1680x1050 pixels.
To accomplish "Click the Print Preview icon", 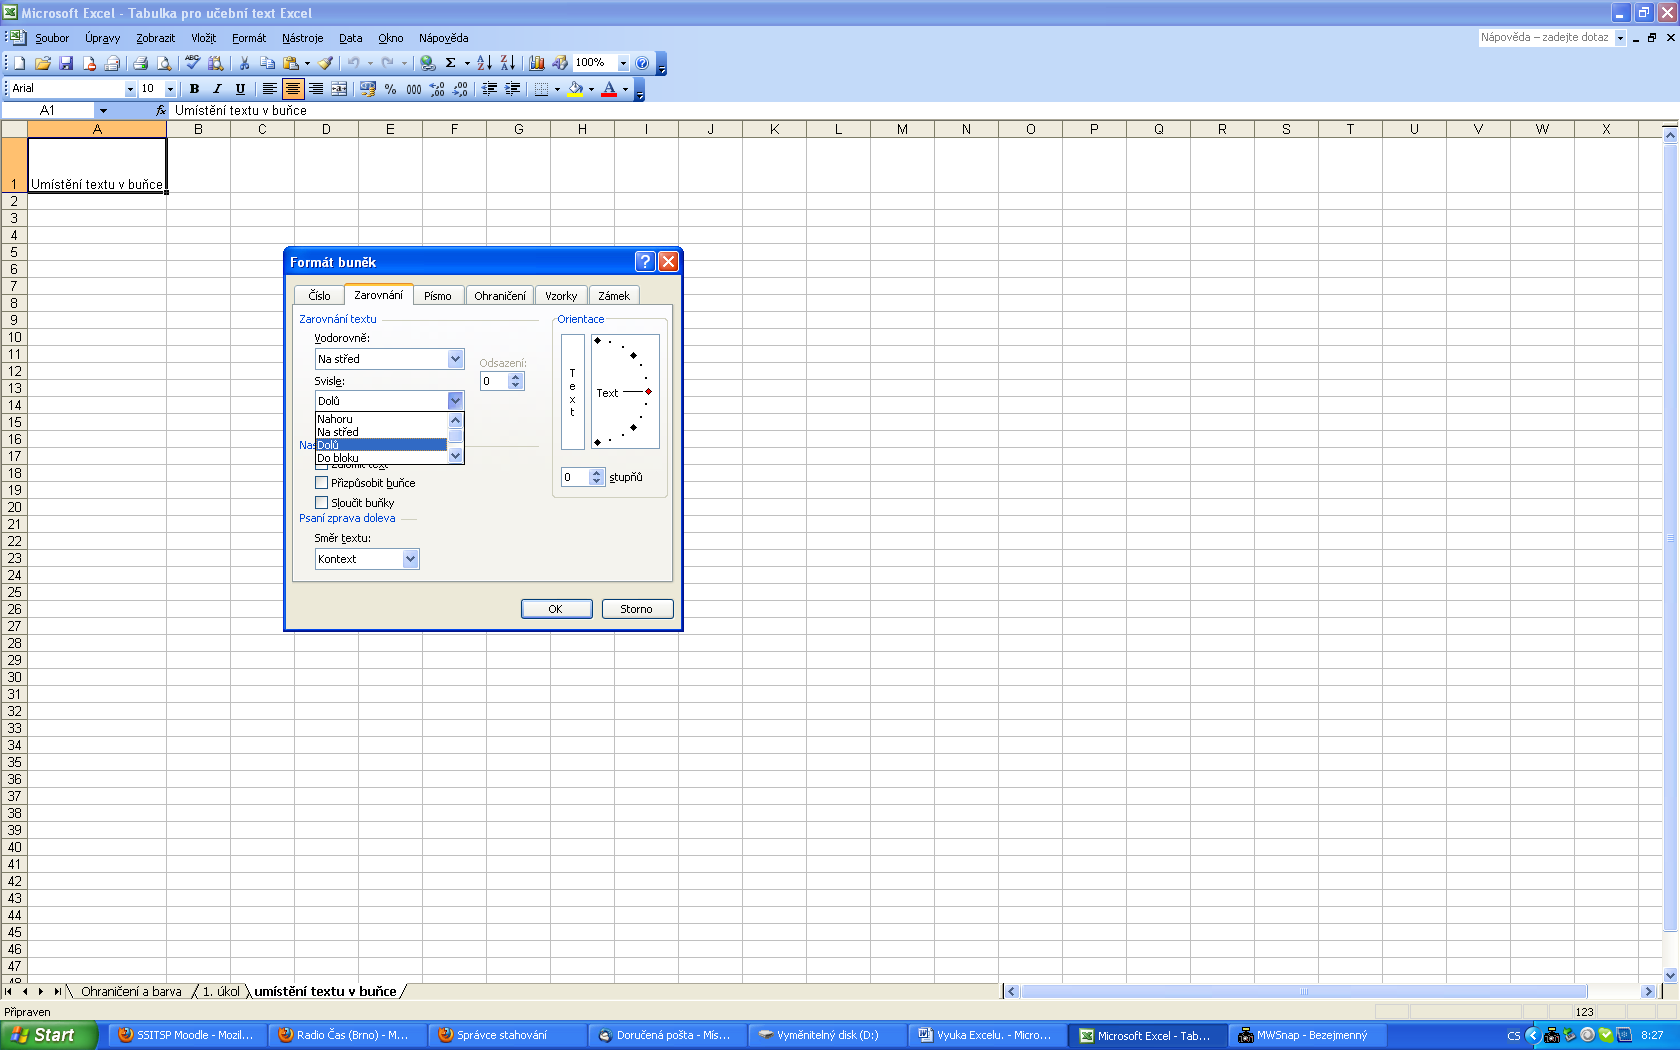I will point(164,63).
